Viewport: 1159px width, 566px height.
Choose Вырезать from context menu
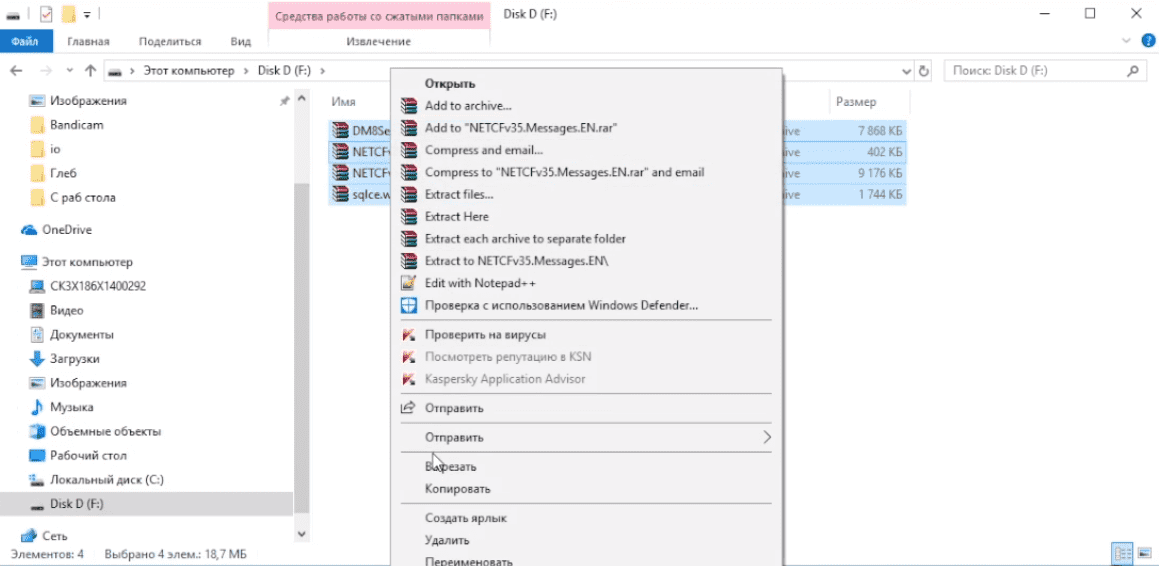pos(450,467)
